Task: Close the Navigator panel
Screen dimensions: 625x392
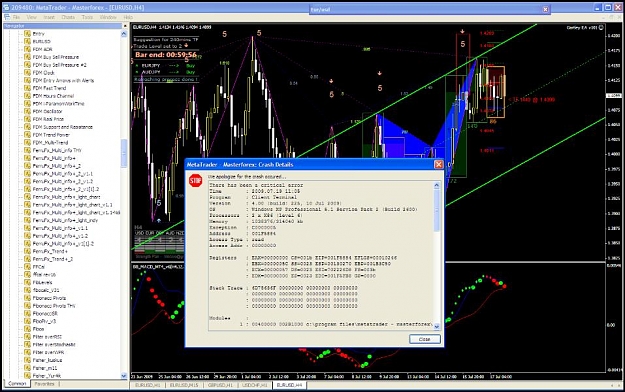Action: tap(125, 26)
